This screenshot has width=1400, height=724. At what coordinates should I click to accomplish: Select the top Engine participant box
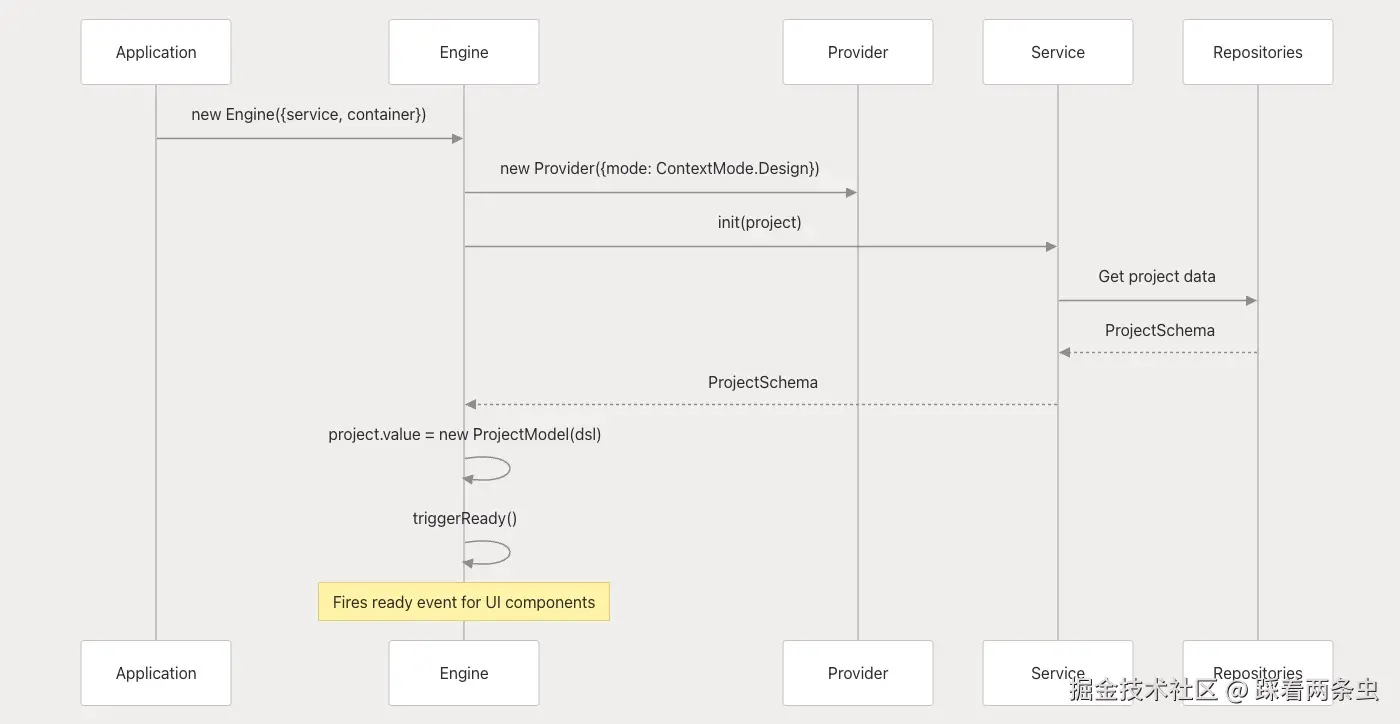coord(464,52)
